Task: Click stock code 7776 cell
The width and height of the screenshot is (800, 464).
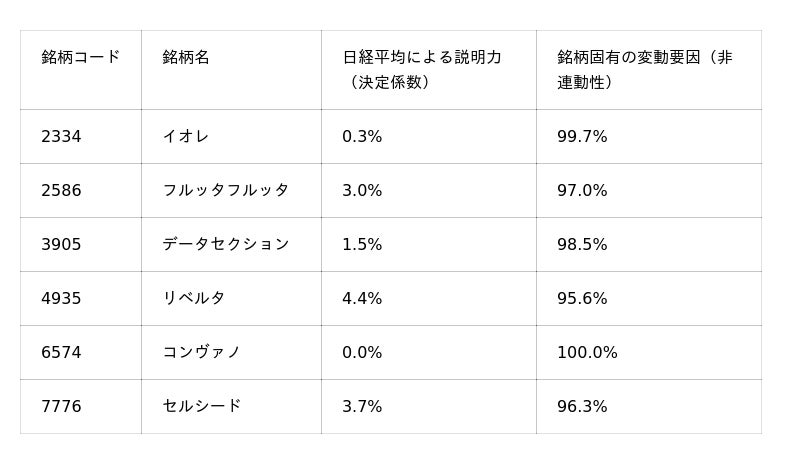Action: pyautogui.click(x=61, y=407)
